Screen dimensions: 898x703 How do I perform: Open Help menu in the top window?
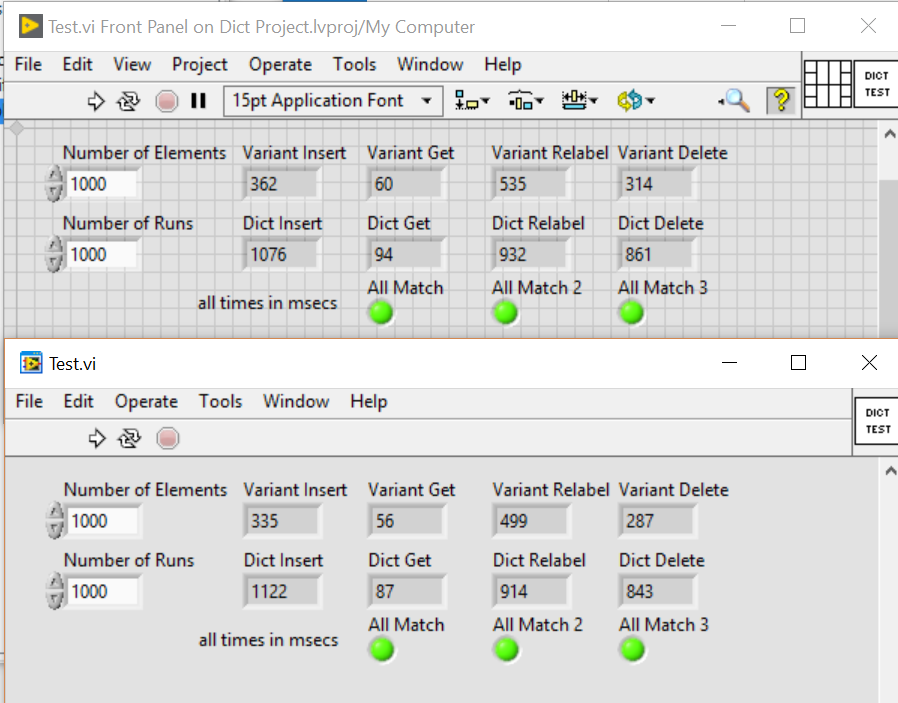pos(503,65)
